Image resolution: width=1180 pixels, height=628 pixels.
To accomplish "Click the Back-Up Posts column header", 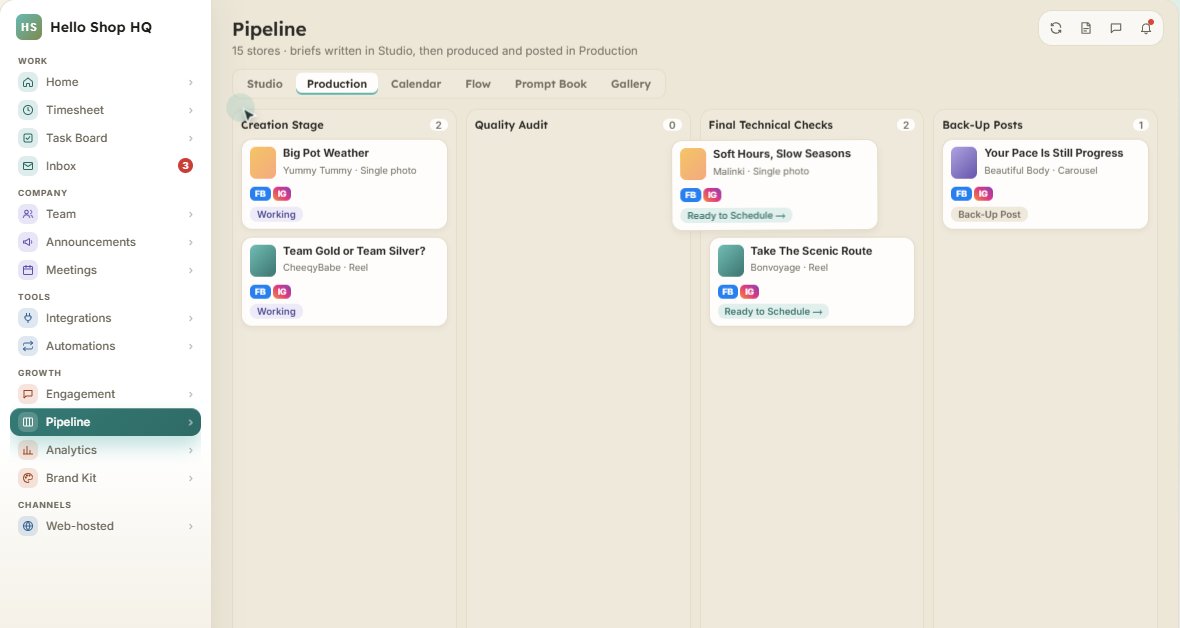I will 982,125.
